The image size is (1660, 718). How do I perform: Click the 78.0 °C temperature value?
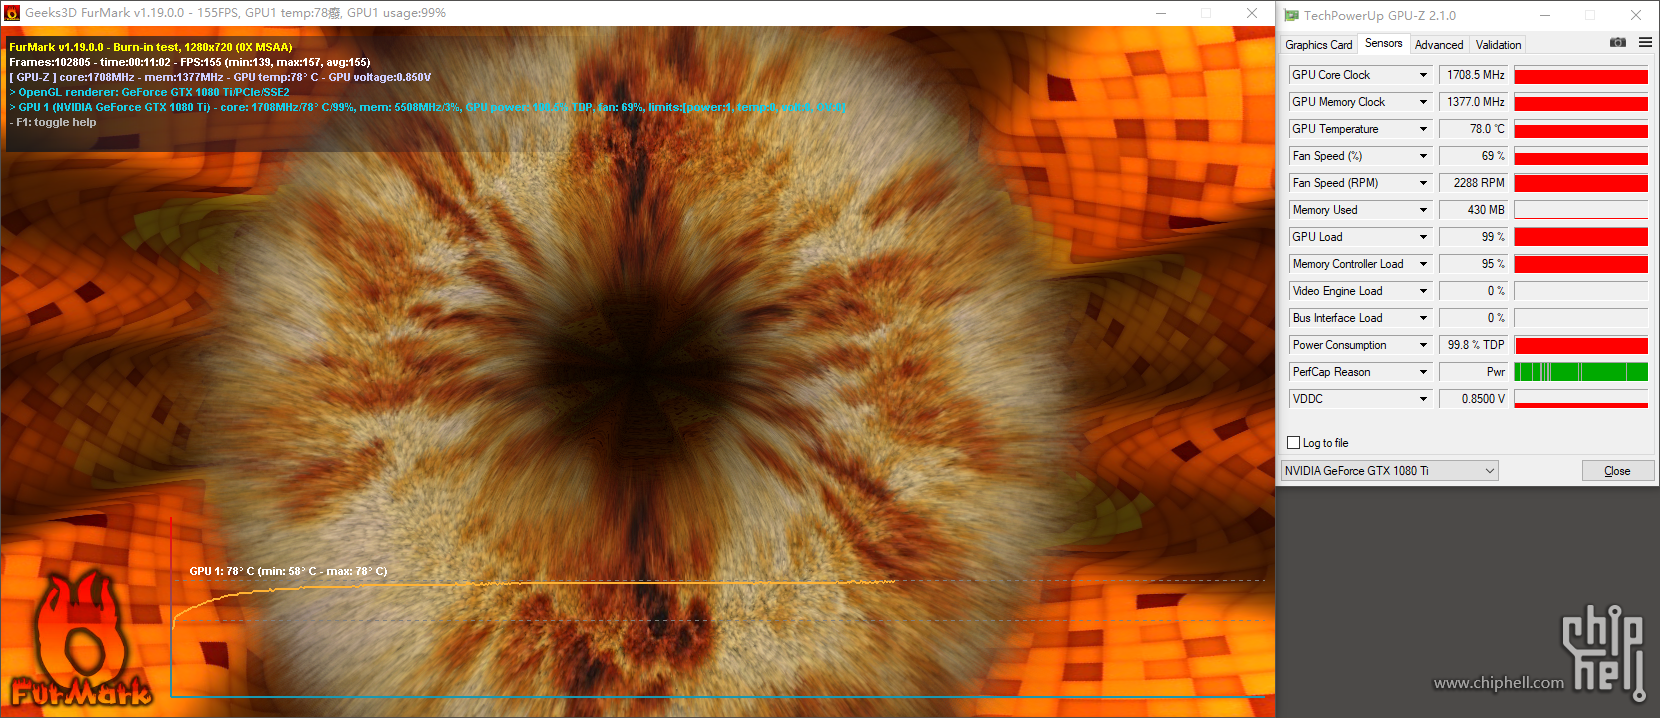(1474, 129)
